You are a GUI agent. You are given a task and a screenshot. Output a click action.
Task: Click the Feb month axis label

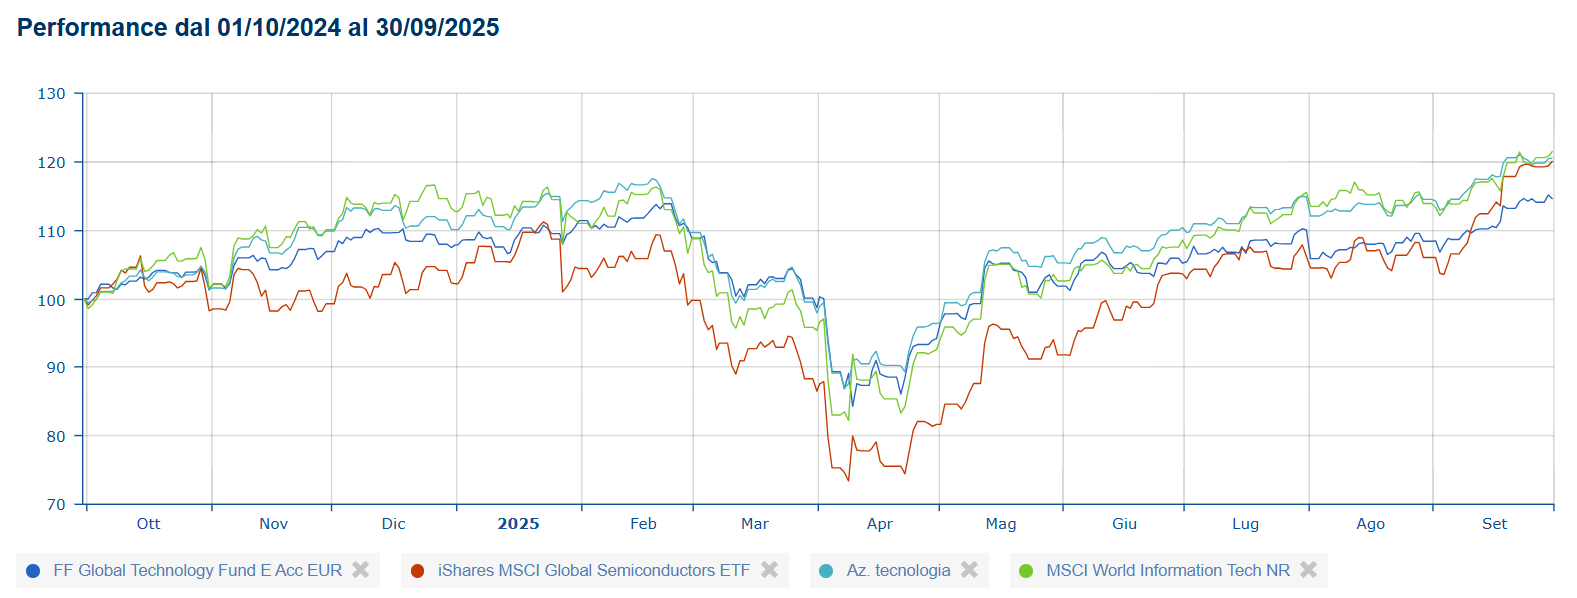coord(643,524)
